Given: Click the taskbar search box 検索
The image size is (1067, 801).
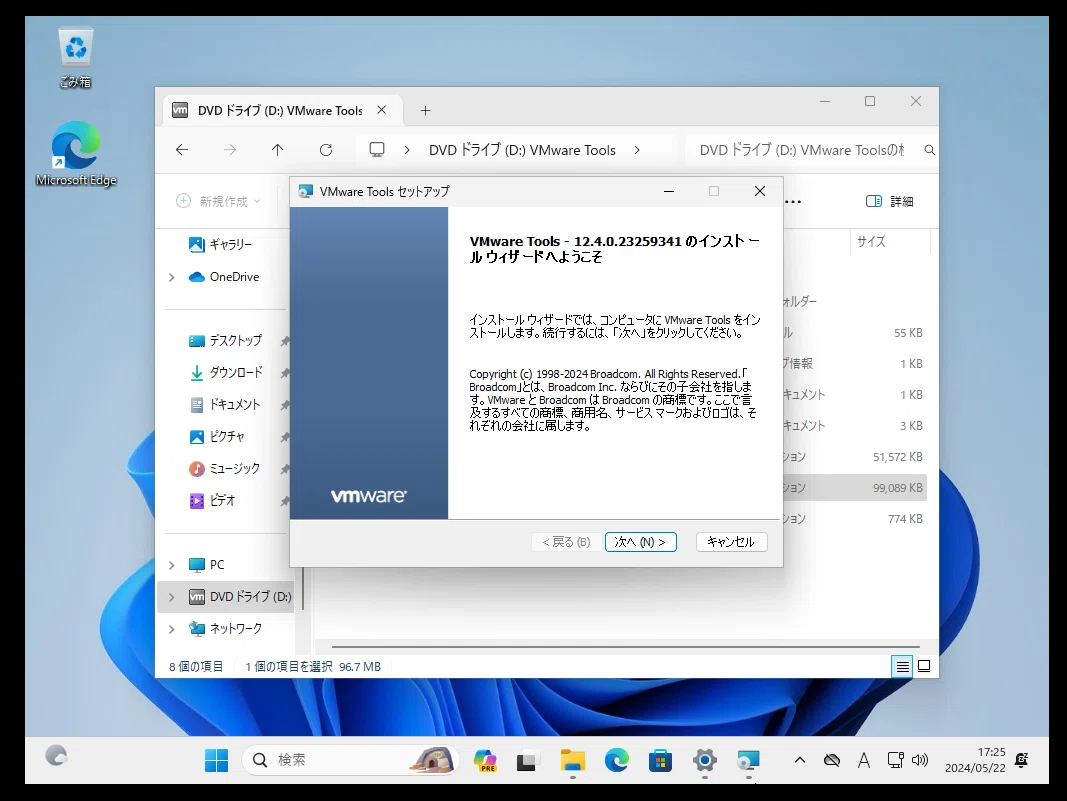Looking at the screenshot, I should click(x=351, y=760).
